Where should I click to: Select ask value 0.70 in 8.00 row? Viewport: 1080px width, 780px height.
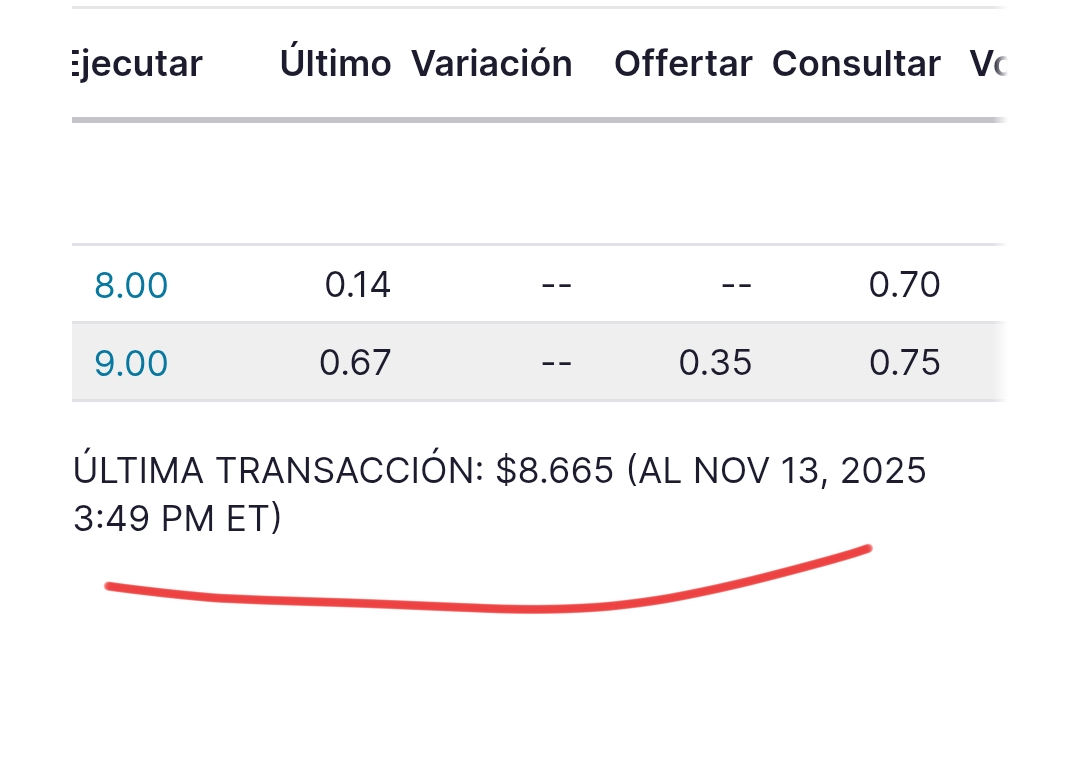(x=904, y=286)
